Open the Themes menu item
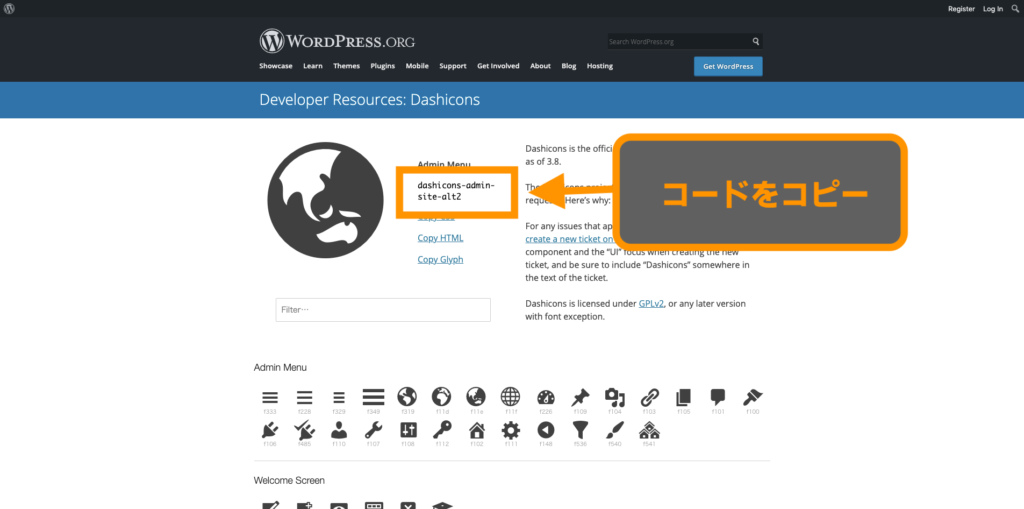This screenshot has height=509, width=1024. coord(346,66)
